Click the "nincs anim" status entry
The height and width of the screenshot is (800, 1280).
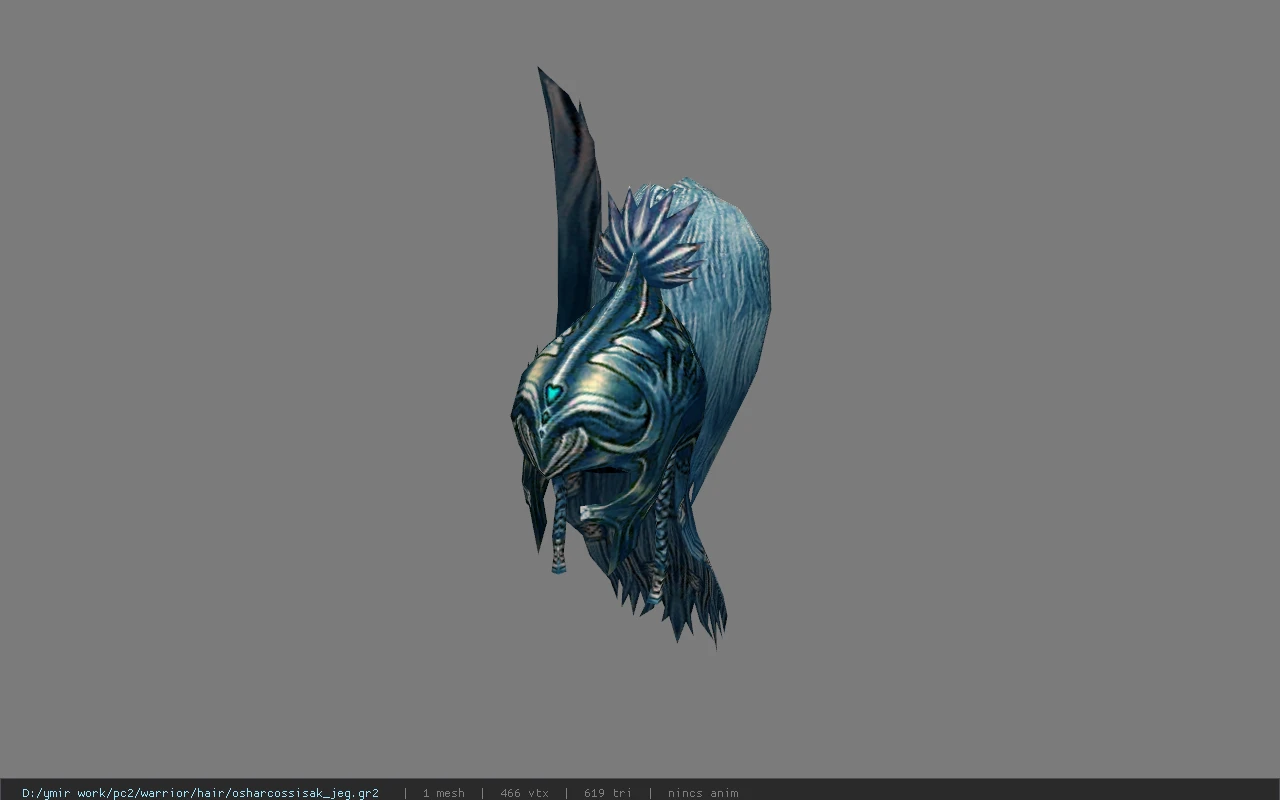[703, 793]
